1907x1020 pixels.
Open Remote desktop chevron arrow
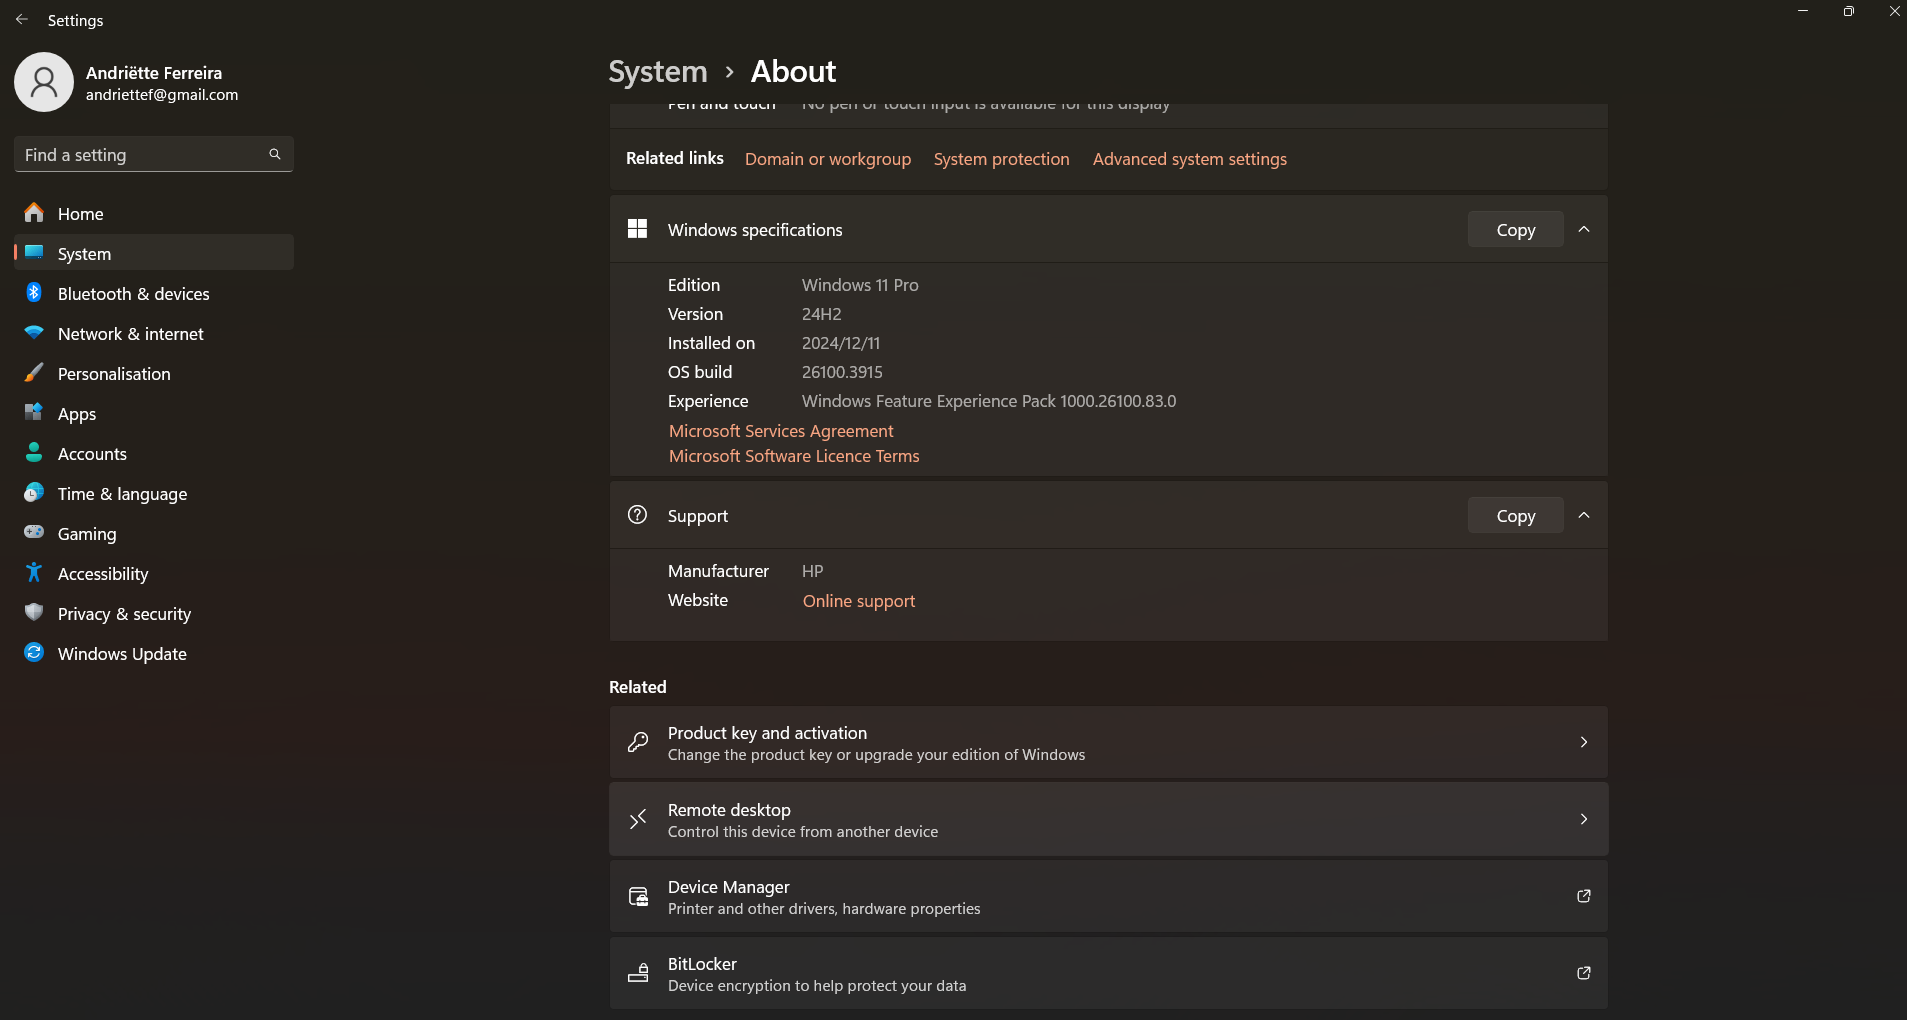click(1584, 819)
